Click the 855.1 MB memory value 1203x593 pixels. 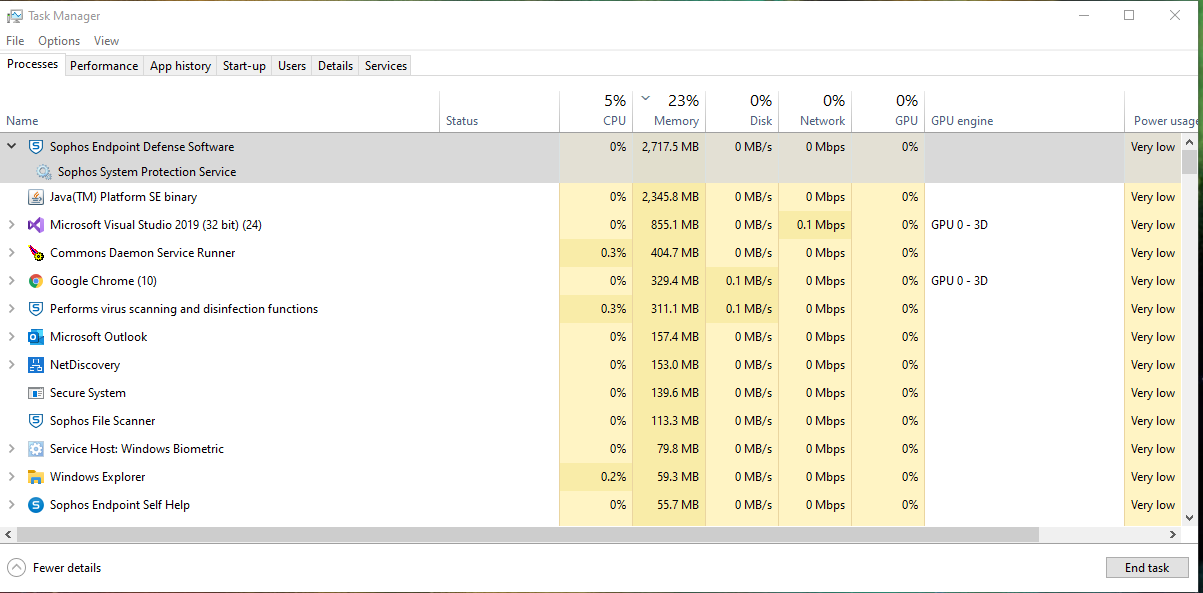(x=675, y=225)
